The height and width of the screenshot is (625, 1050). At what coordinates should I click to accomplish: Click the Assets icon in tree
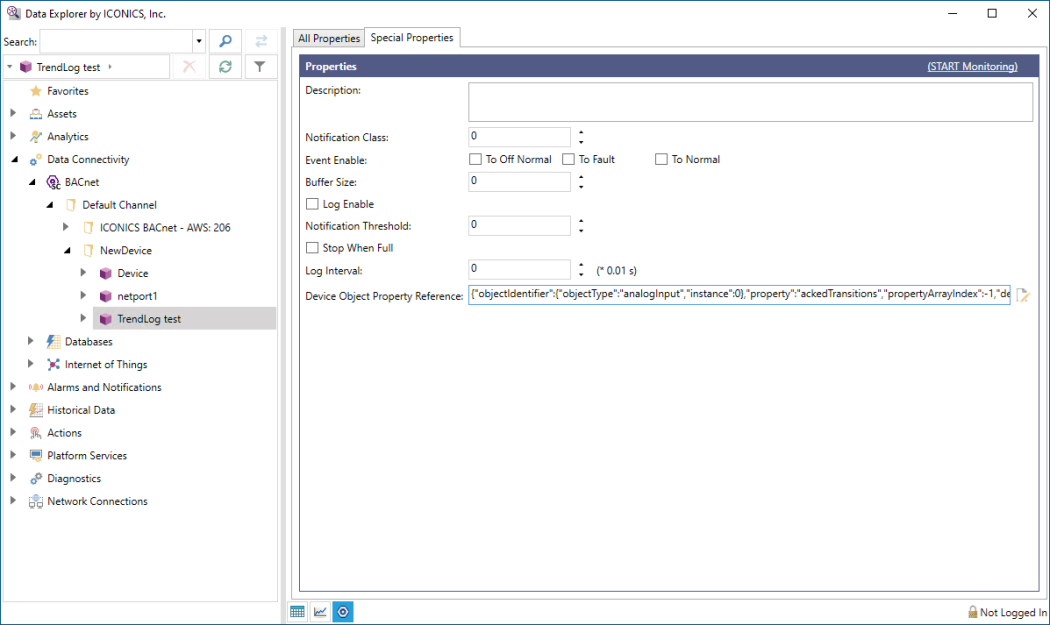[x=36, y=114]
